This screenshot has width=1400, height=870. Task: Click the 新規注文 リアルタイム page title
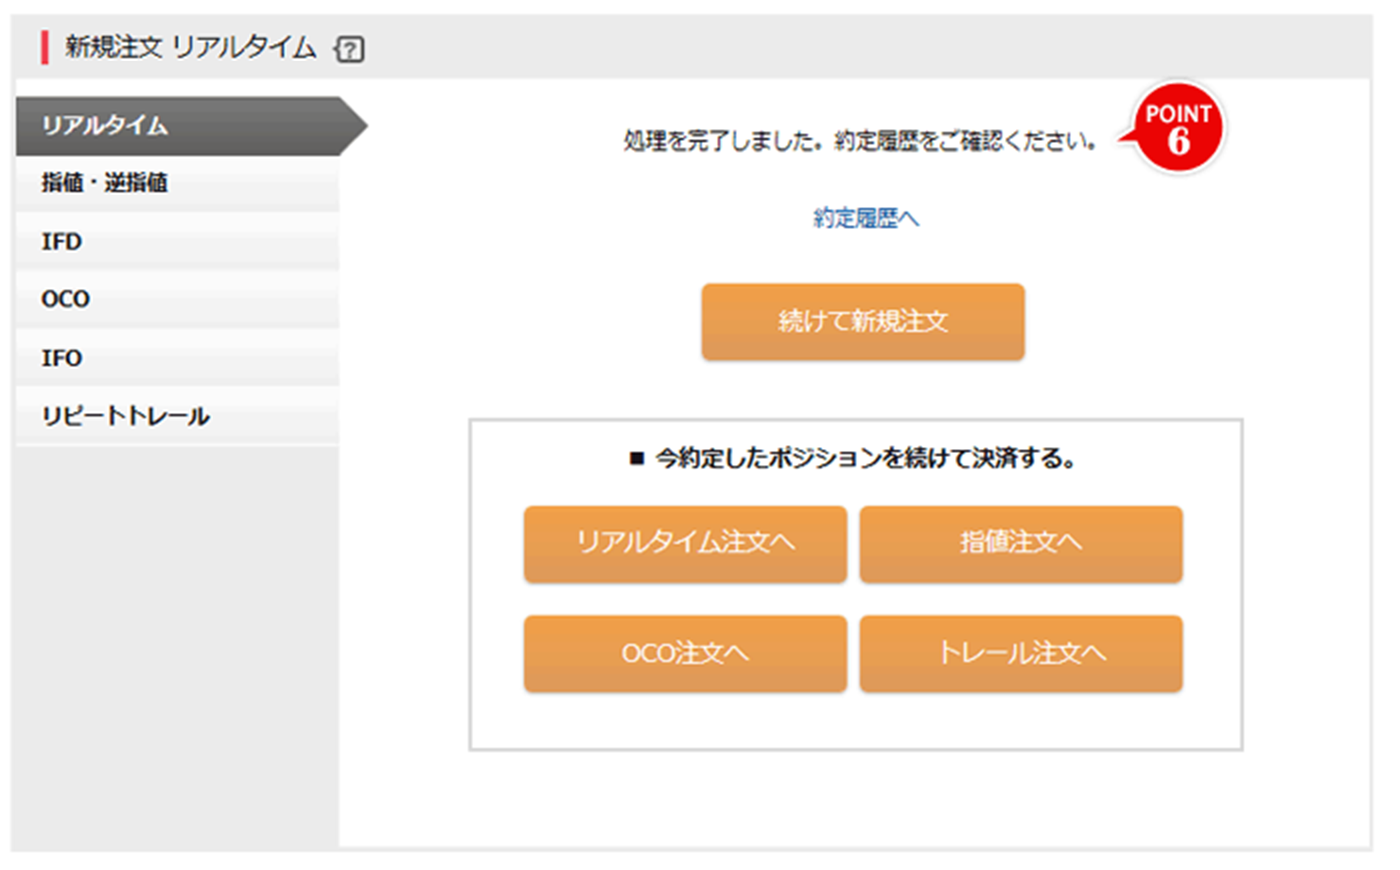(x=190, y=47)
